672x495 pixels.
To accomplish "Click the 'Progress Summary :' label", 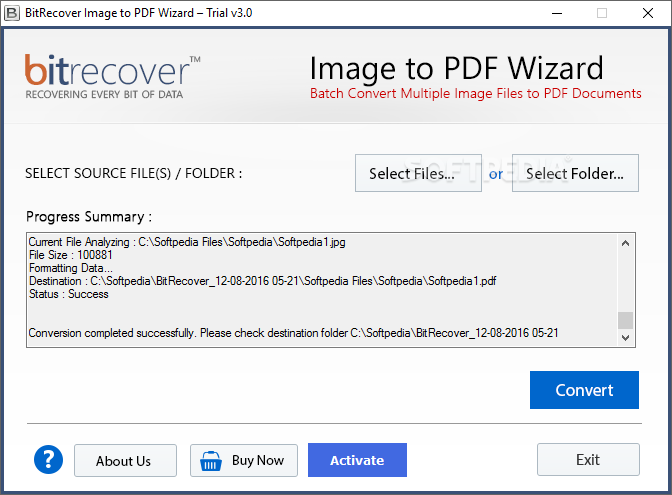I will [x=89, y=216].
